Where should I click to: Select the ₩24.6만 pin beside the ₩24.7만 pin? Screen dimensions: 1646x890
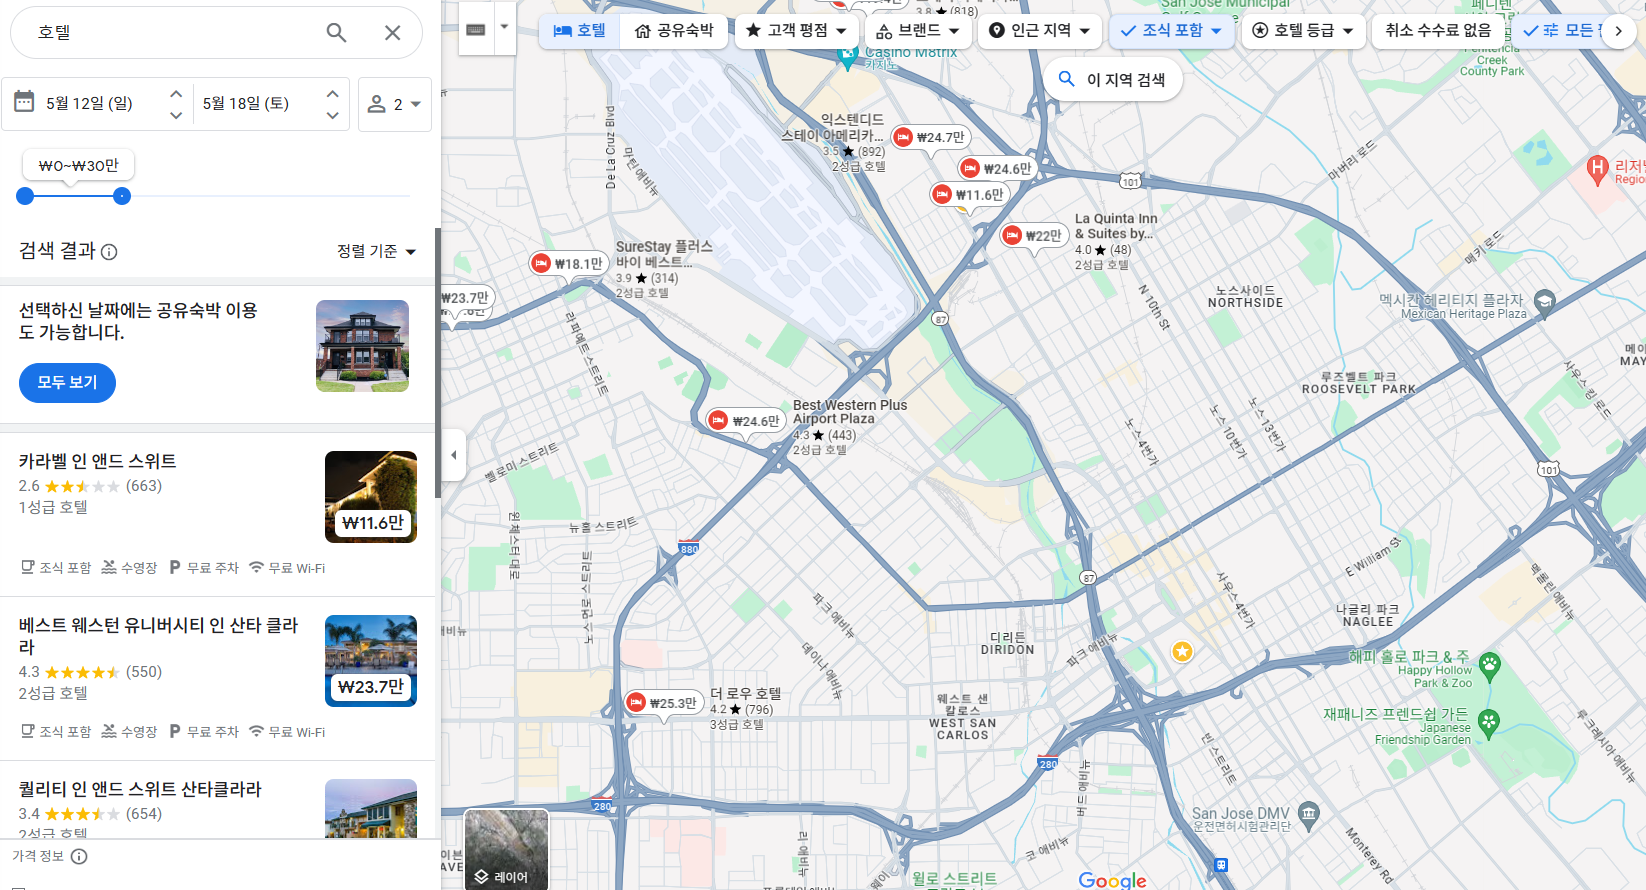point(997,169)
